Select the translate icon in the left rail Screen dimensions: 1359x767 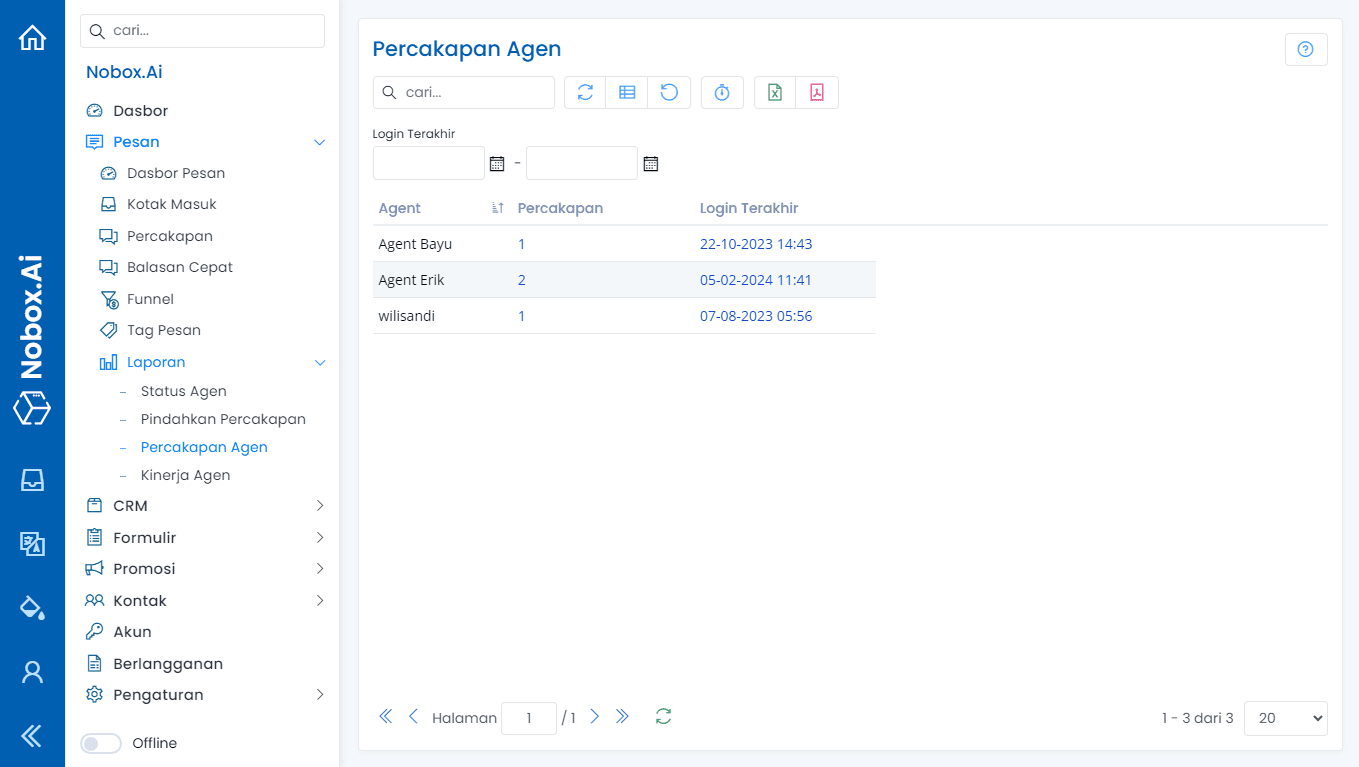[32, 544]
